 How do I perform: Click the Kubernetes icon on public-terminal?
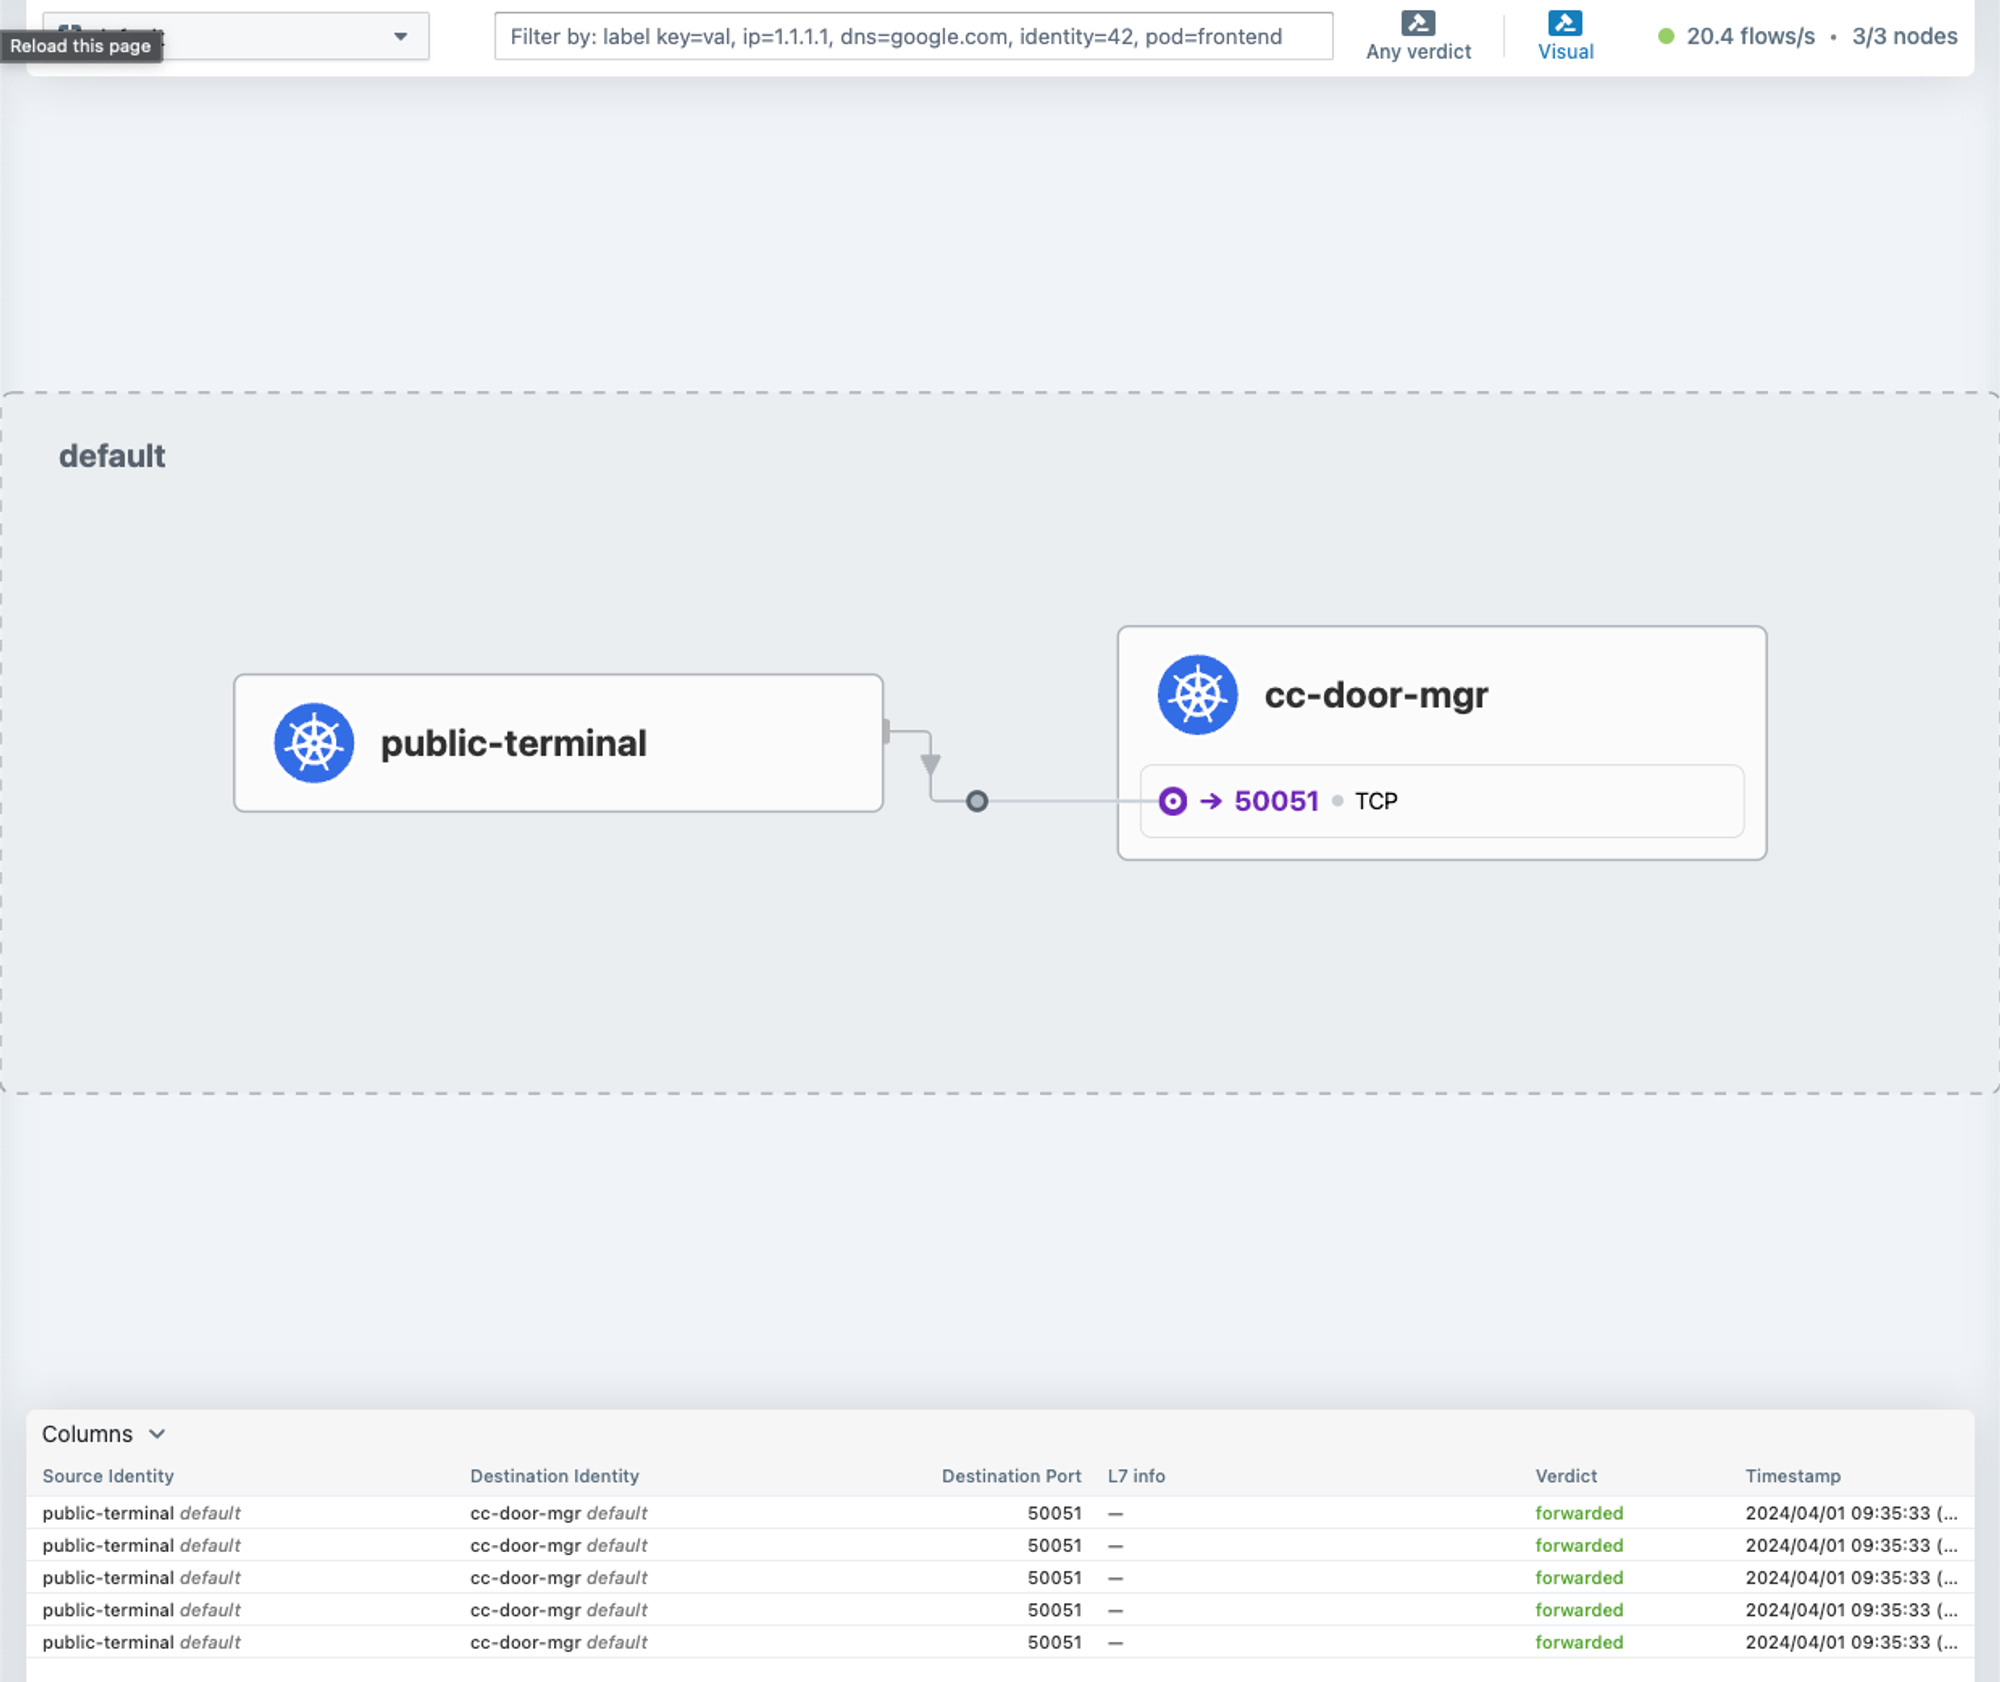click(314, 743)
